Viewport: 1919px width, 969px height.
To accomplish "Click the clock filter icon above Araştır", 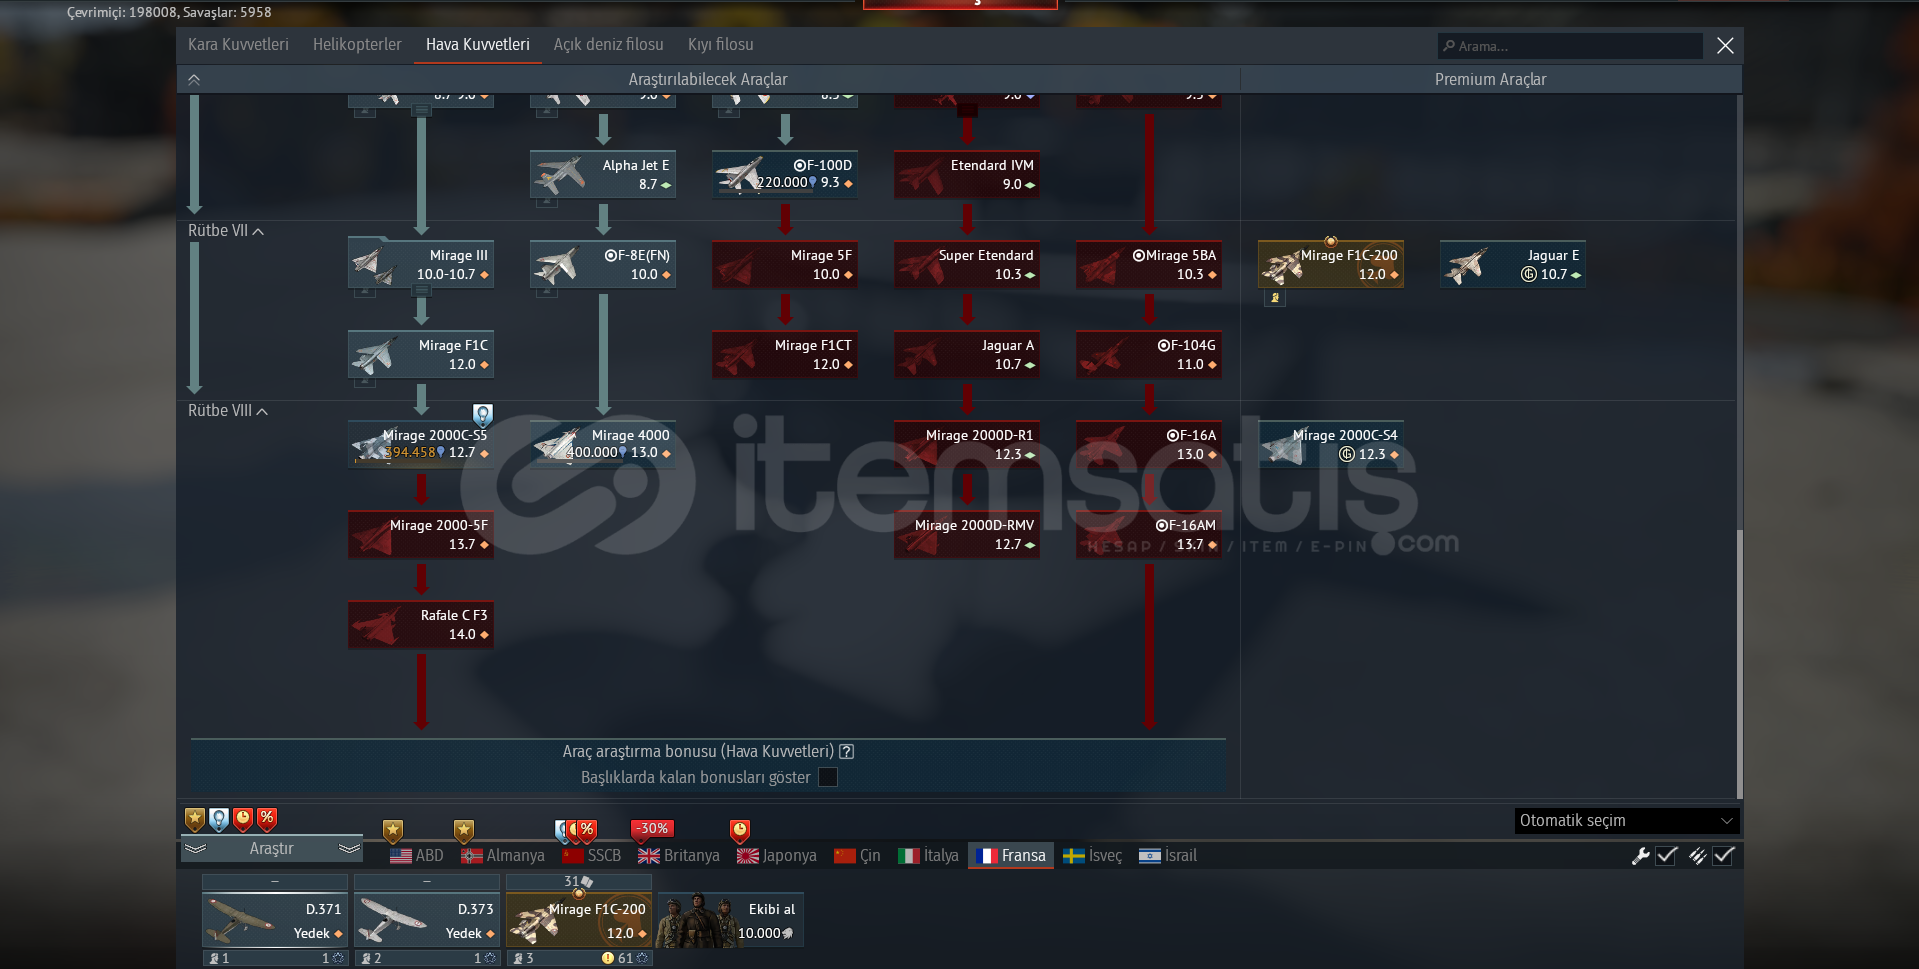I will (243, 820).
